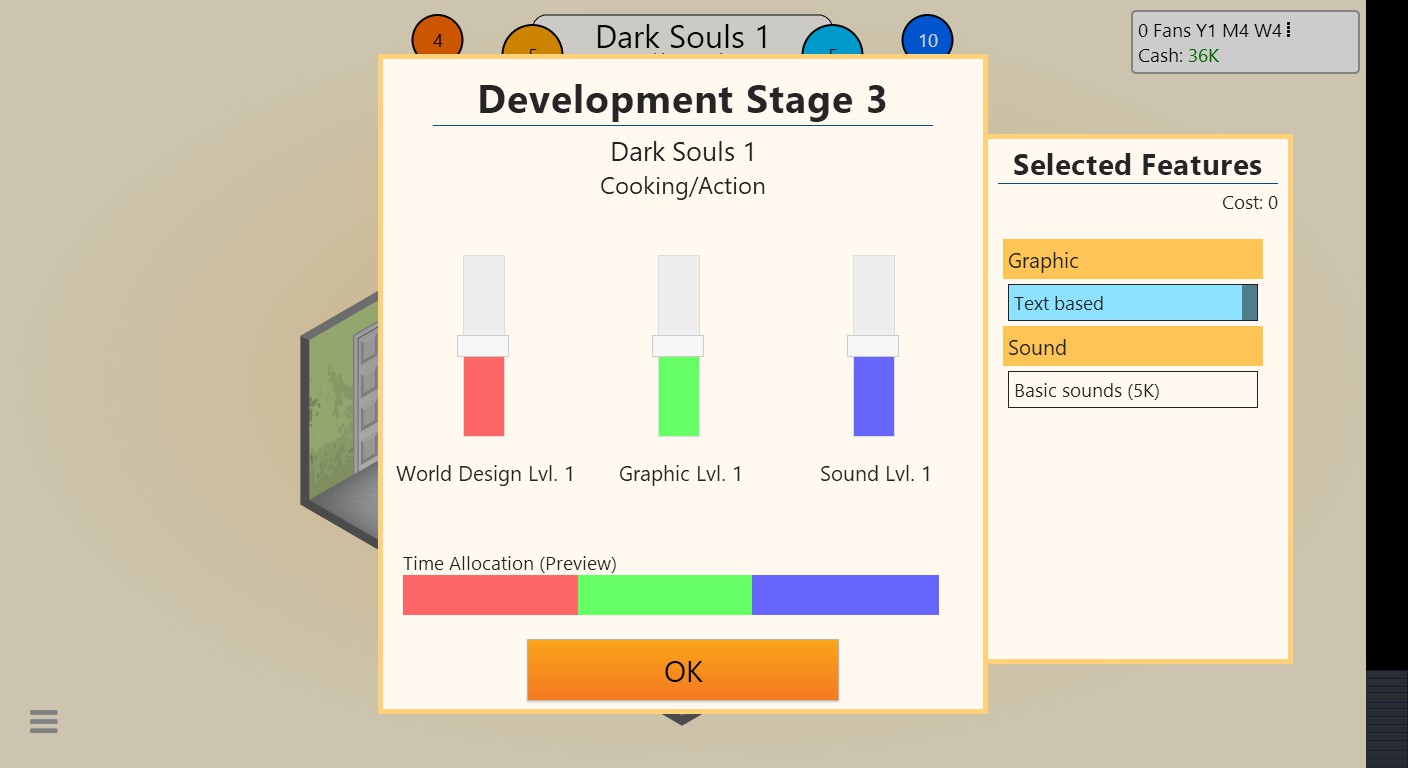Adjust the Graphic level slider handle
This screenshot has width=1408, height=768.
point(678,346)
